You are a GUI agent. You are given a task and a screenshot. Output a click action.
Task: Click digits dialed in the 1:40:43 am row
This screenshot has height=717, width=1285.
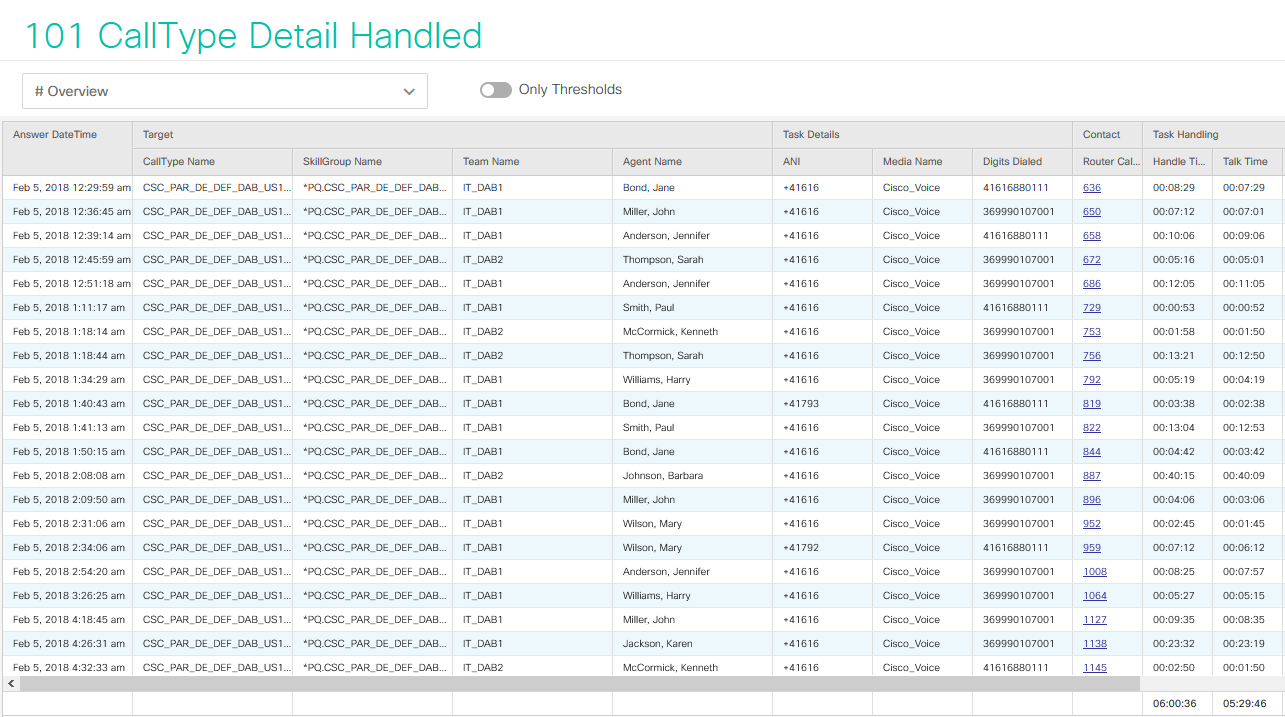pos(1016,404)
